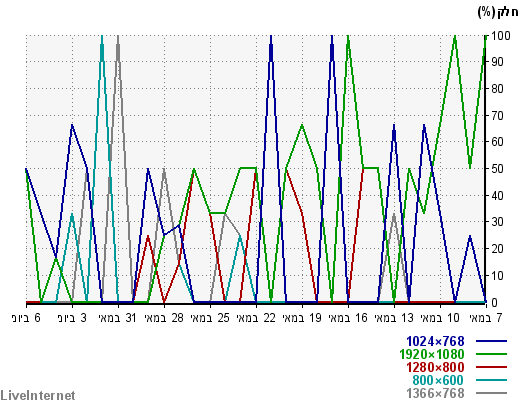
Task: Click the 22 May x-axis date label
Action: 256,318
